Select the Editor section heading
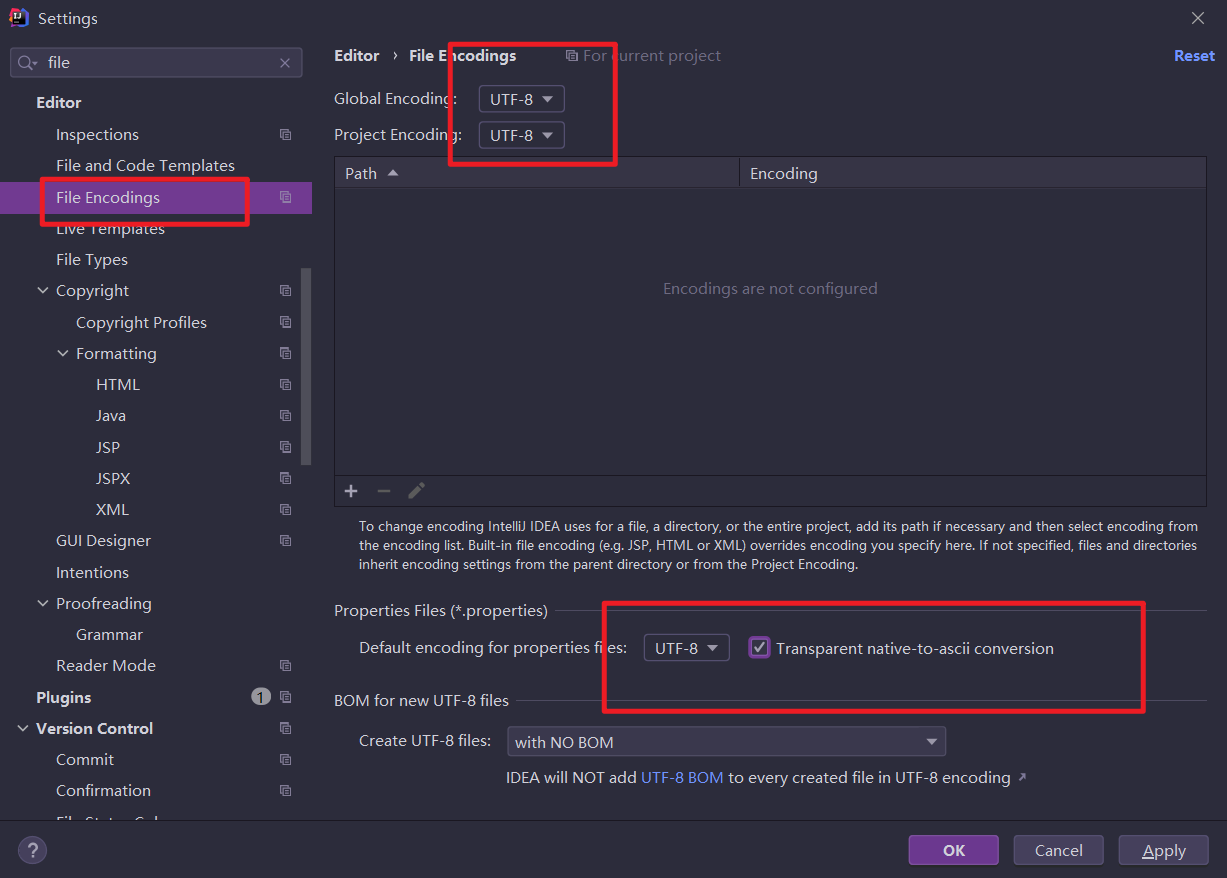 pyautogui.click(x=59, y=103)
